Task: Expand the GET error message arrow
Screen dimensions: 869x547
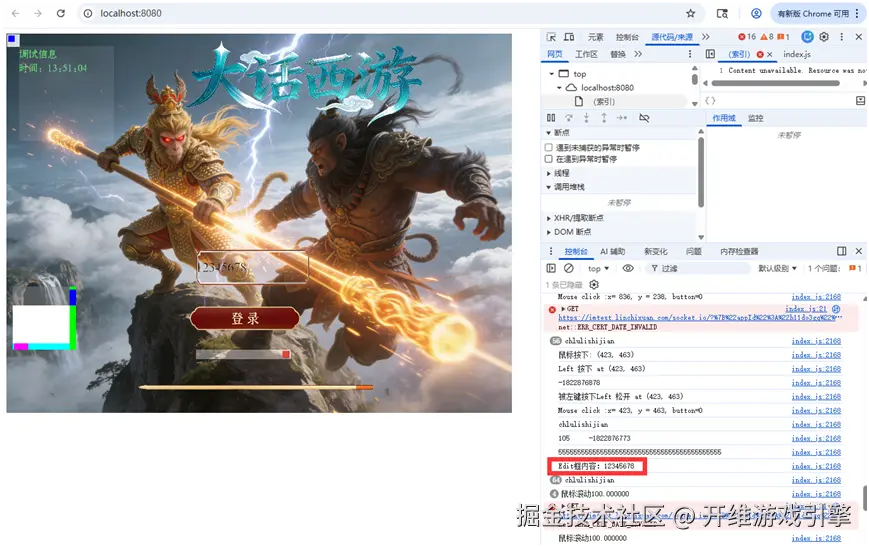Action: (x=563, y=309)
